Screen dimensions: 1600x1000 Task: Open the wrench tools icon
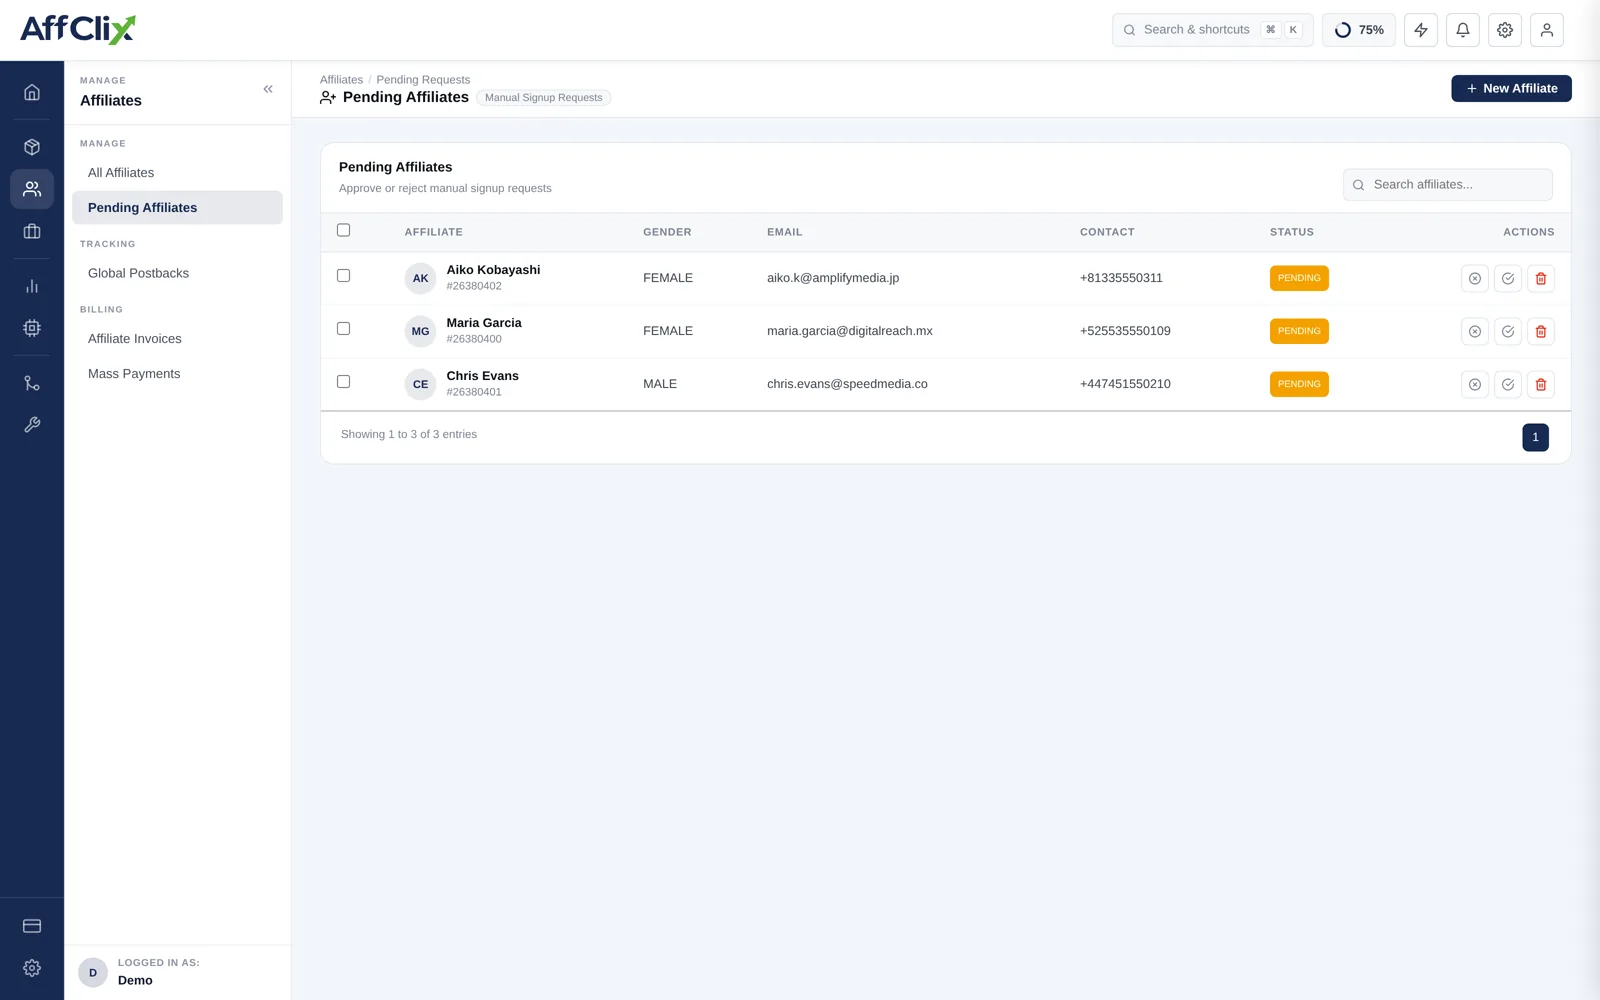(x=32, y=425)
